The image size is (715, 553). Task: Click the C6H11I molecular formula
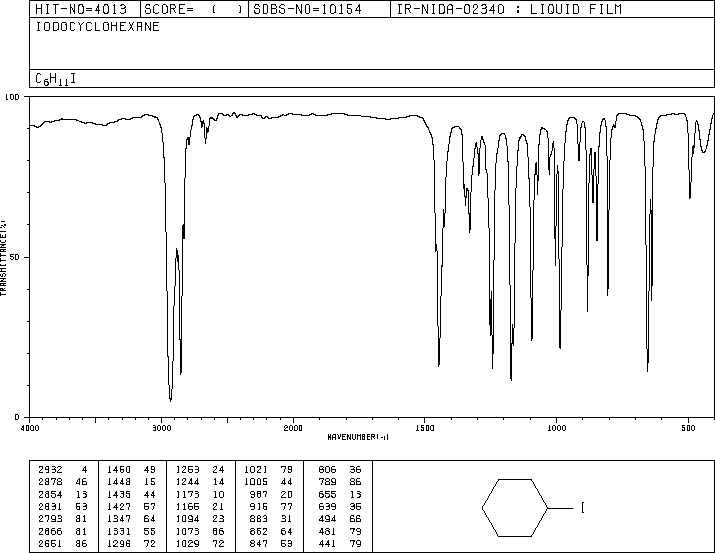[x=56, y=79]
